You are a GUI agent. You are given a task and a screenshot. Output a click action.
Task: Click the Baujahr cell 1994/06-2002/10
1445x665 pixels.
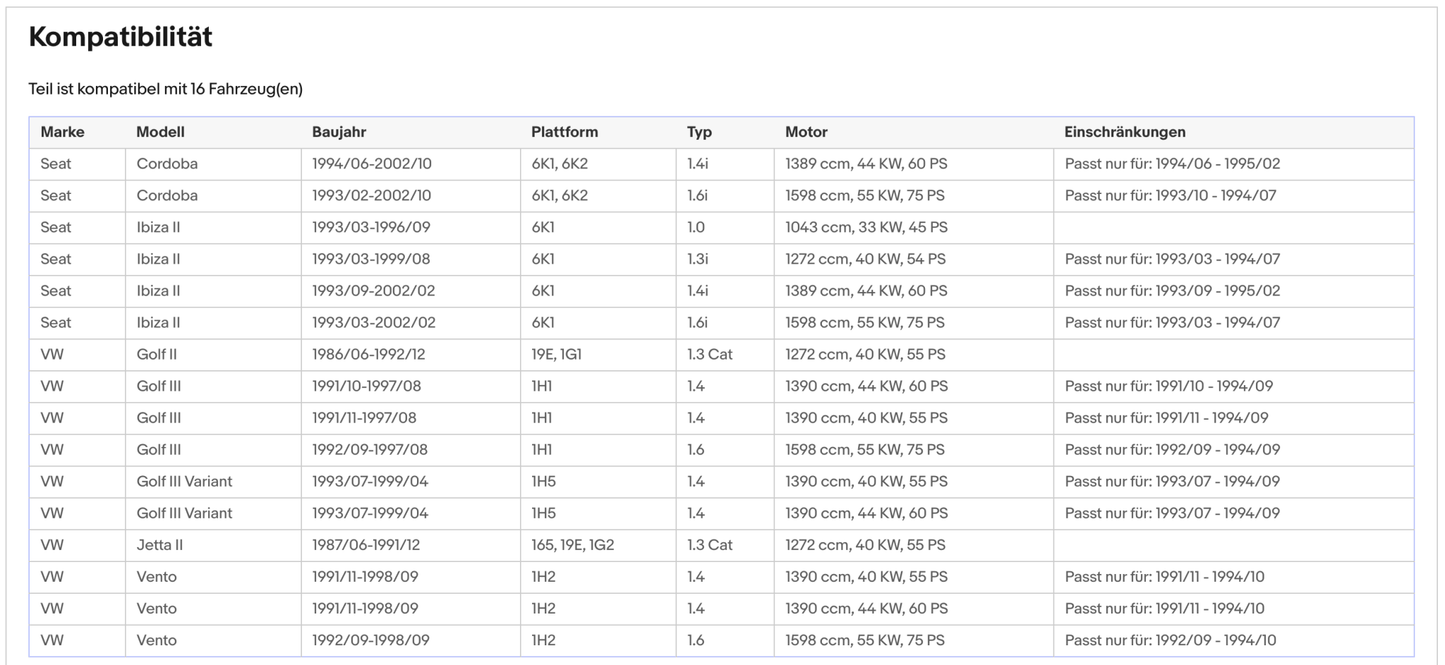(x=371, y=163)
